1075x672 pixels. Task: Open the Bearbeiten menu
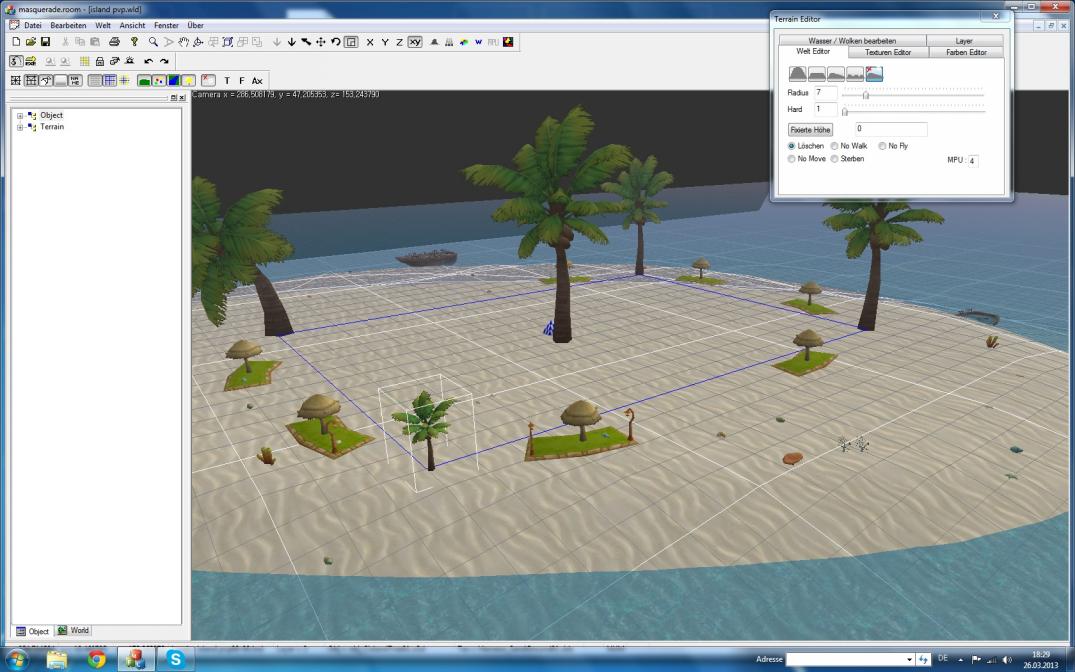pos(68,25)
